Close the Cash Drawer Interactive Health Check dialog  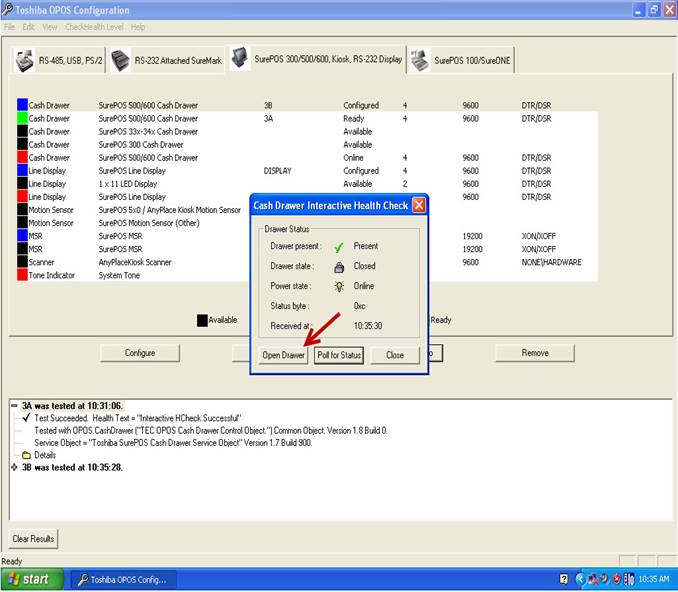(419, 205)
